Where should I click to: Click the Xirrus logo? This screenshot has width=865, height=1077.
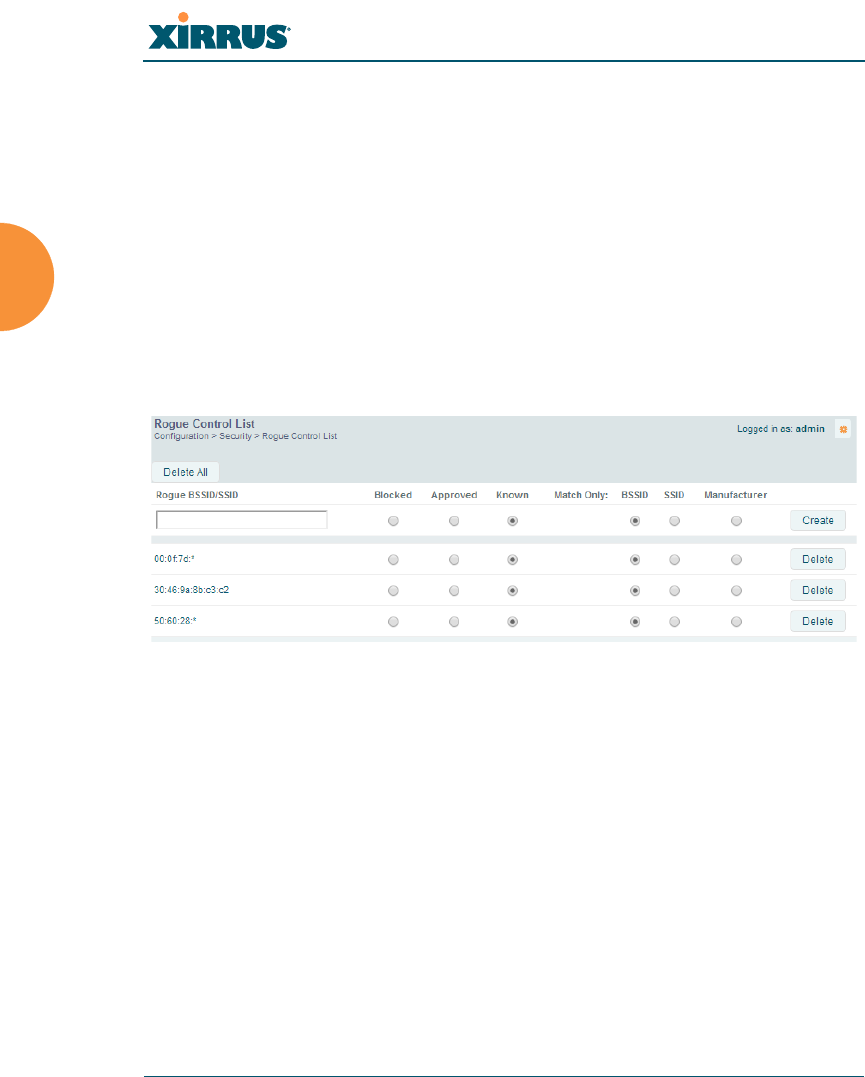tap(219, 32)
